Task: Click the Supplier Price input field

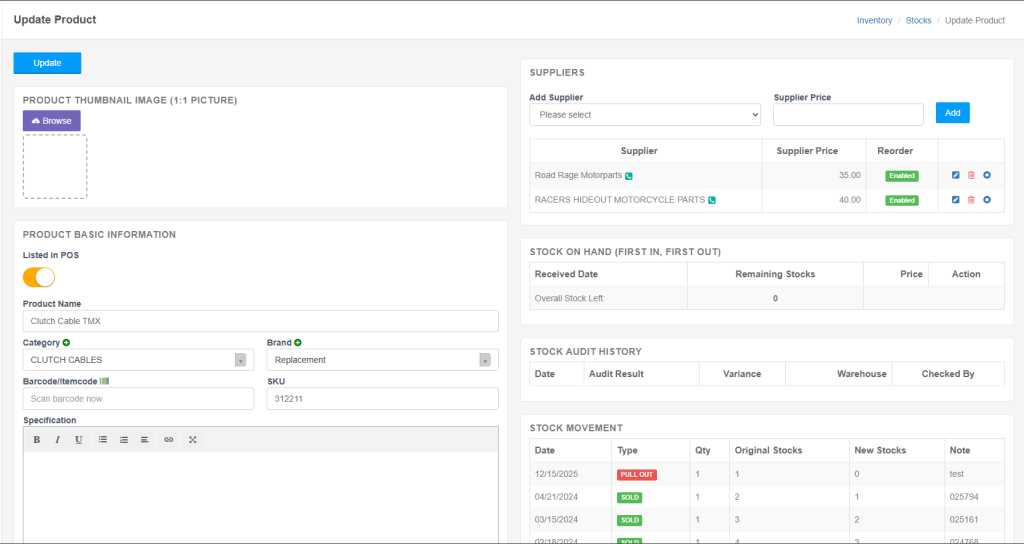Action: pos(848,115)
